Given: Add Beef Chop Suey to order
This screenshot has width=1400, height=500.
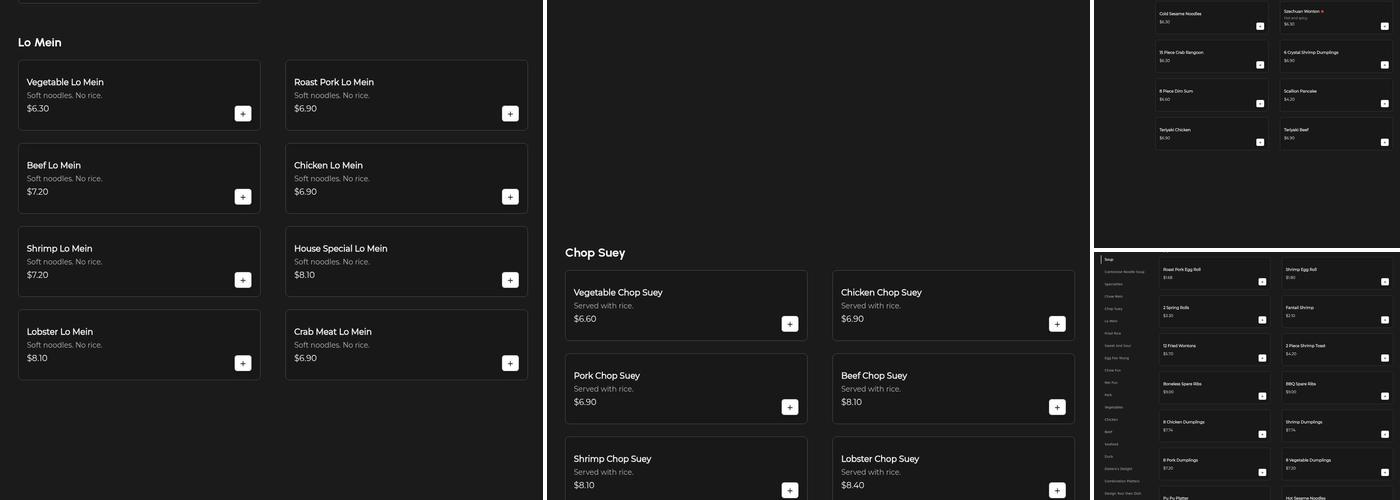Looking at the screenshot, I should pos(1057,407).
